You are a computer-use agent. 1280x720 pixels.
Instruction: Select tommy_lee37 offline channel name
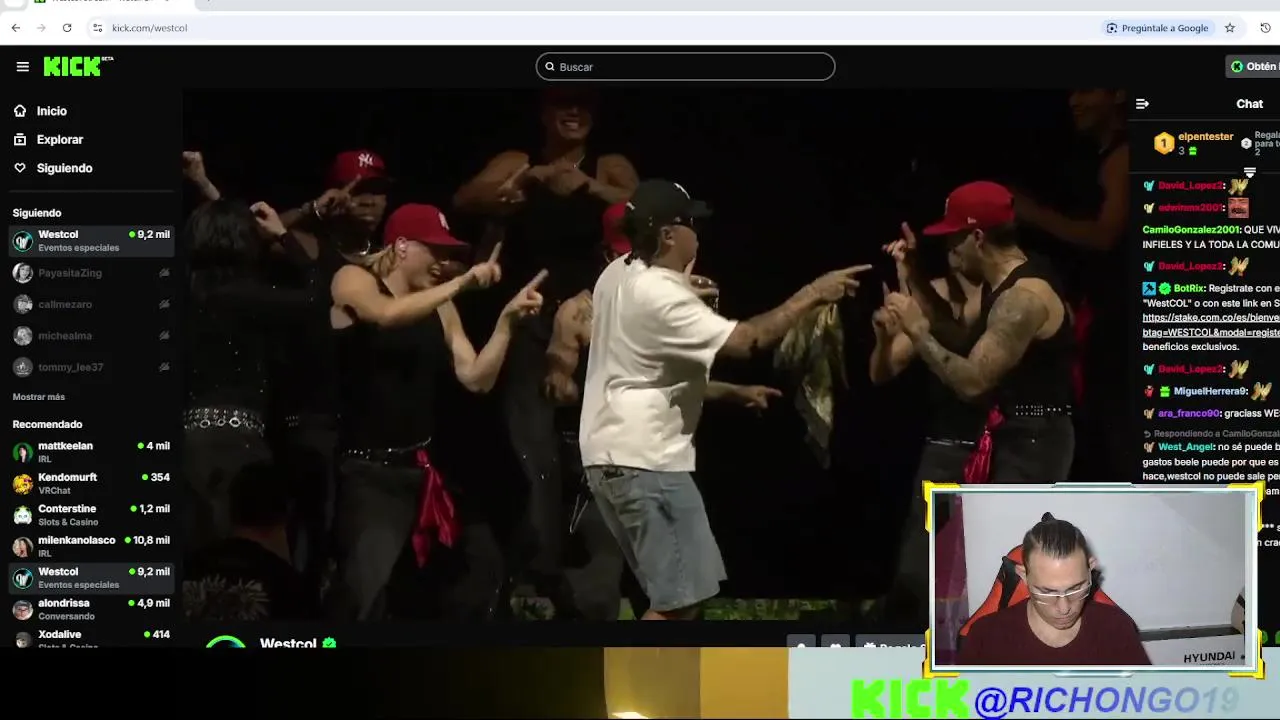(x=71, y=367)
